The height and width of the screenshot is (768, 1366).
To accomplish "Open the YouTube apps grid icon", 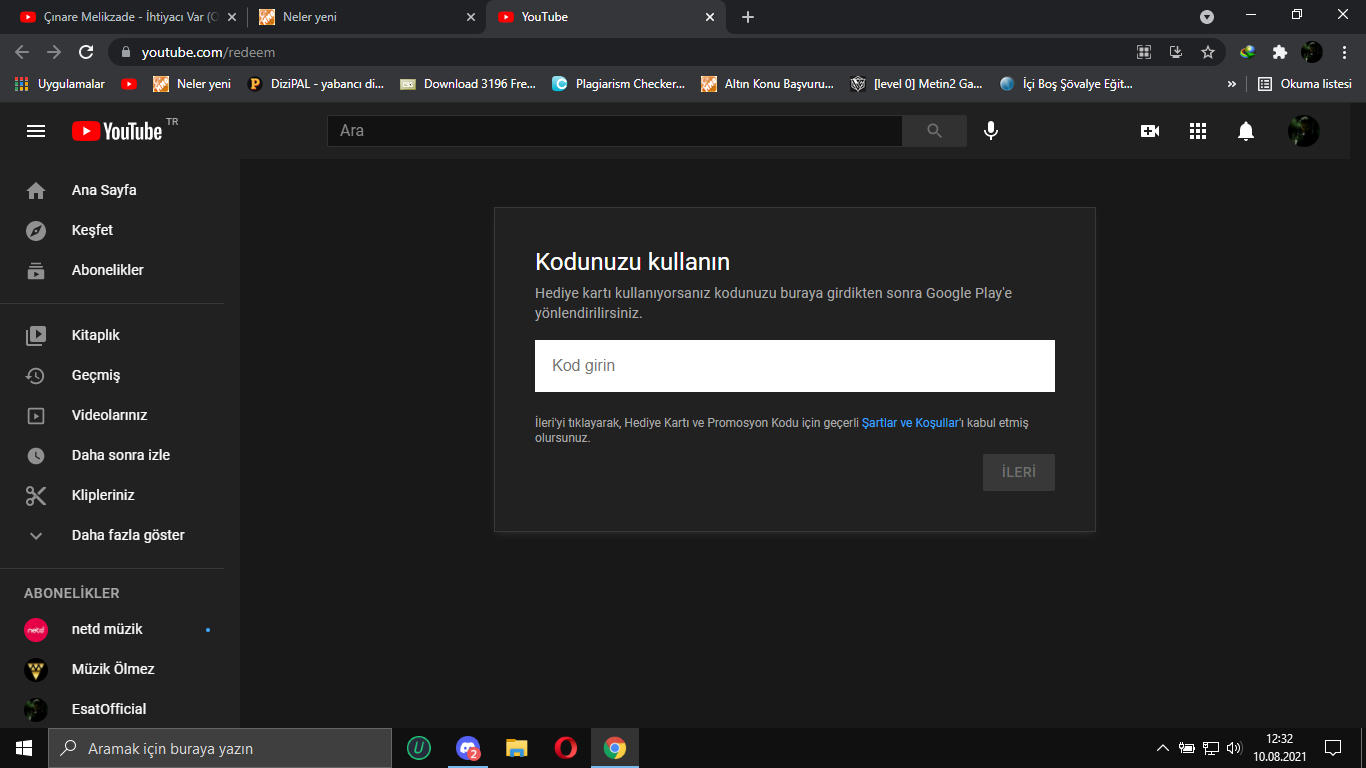I will (x=1198, y=131).
